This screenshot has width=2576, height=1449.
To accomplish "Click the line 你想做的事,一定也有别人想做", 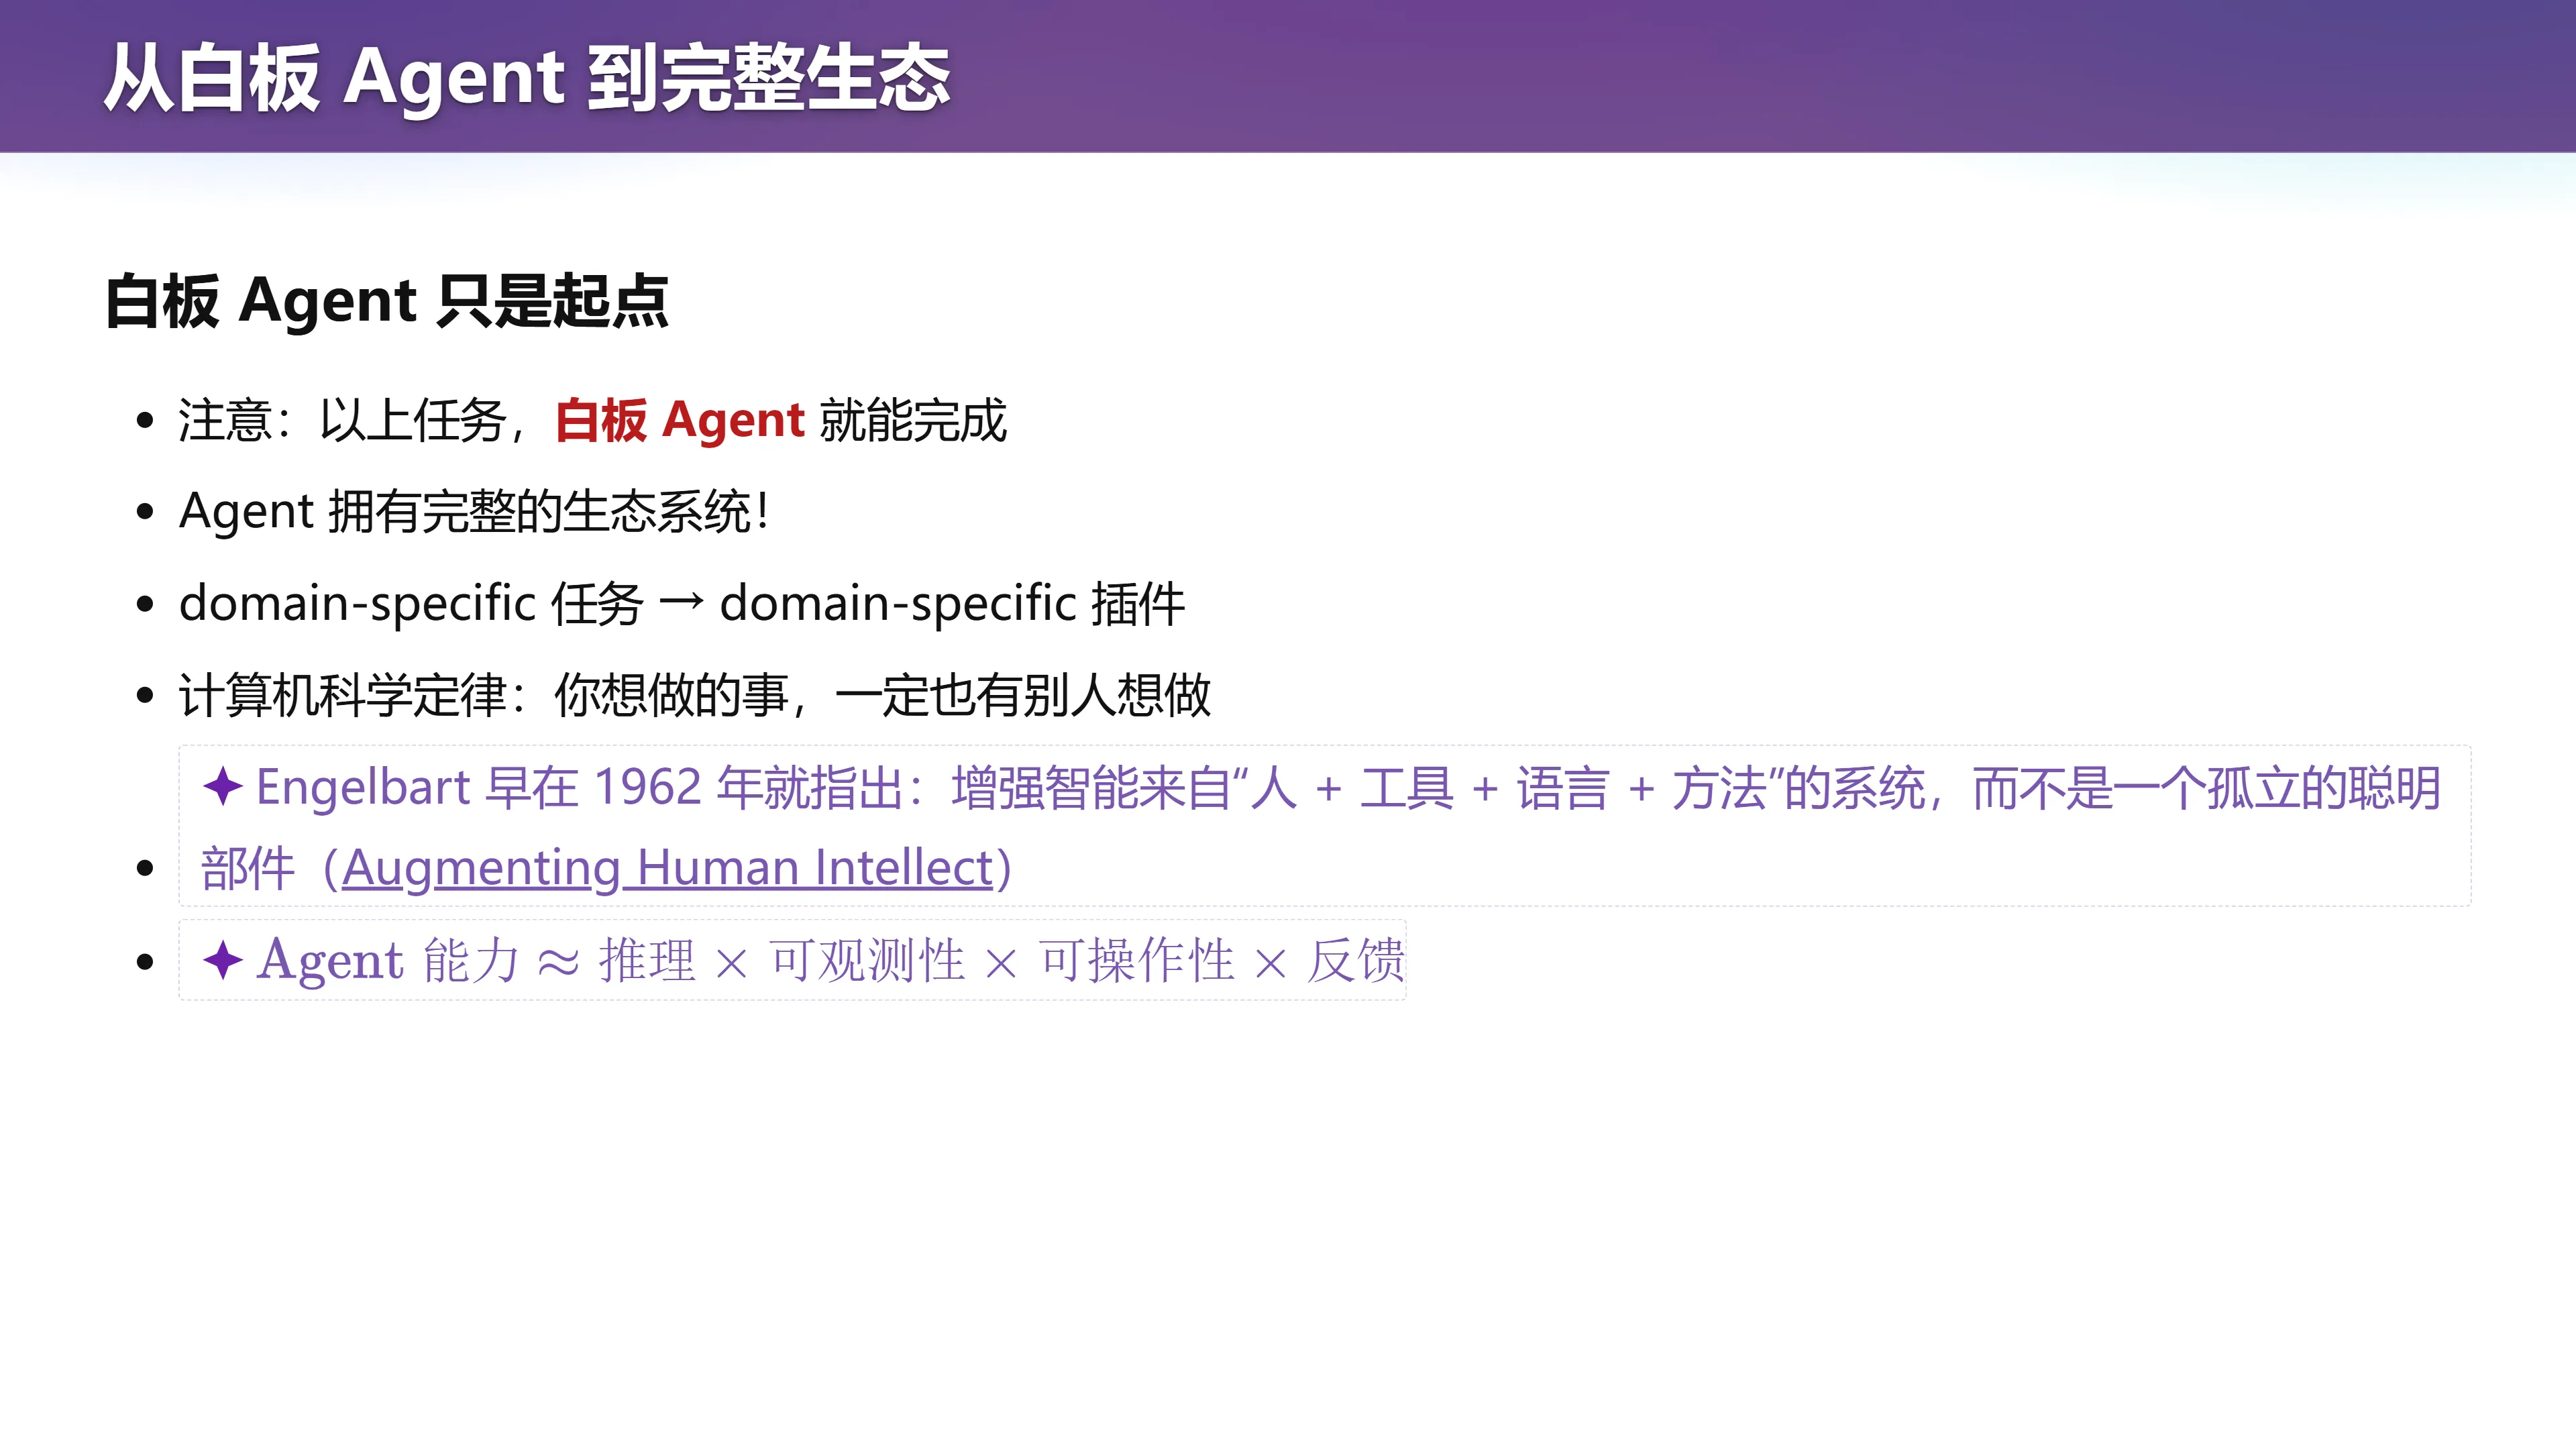I will 883,695.
